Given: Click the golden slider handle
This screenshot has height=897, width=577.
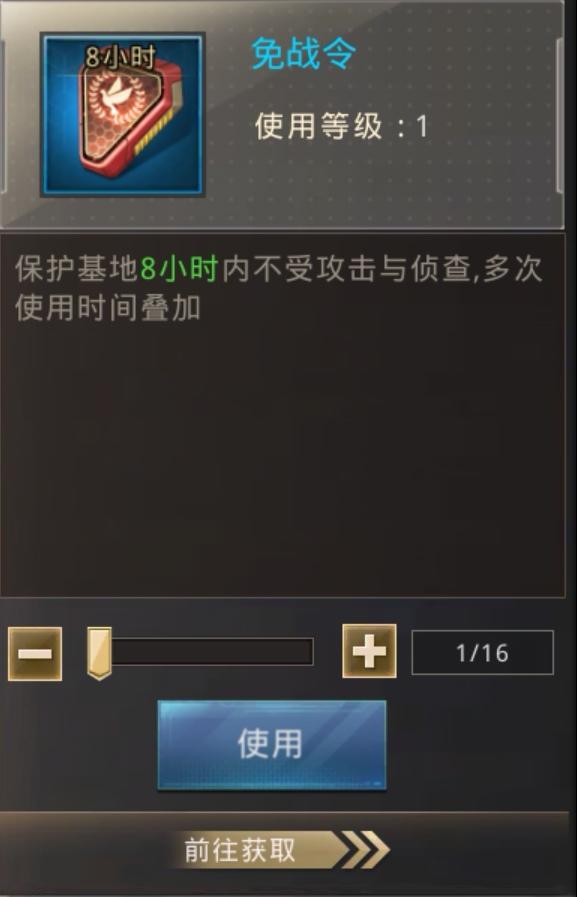Looking at the screenshot, I should [99, 653].
